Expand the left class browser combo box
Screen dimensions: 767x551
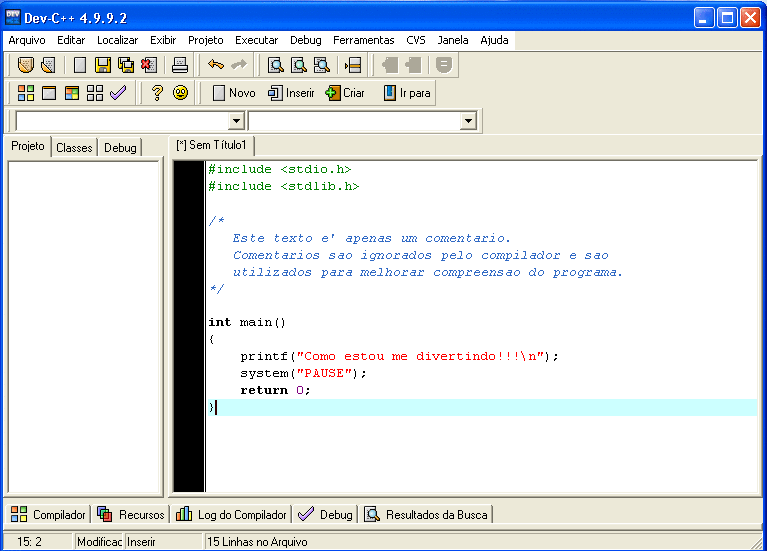(236, 121)
